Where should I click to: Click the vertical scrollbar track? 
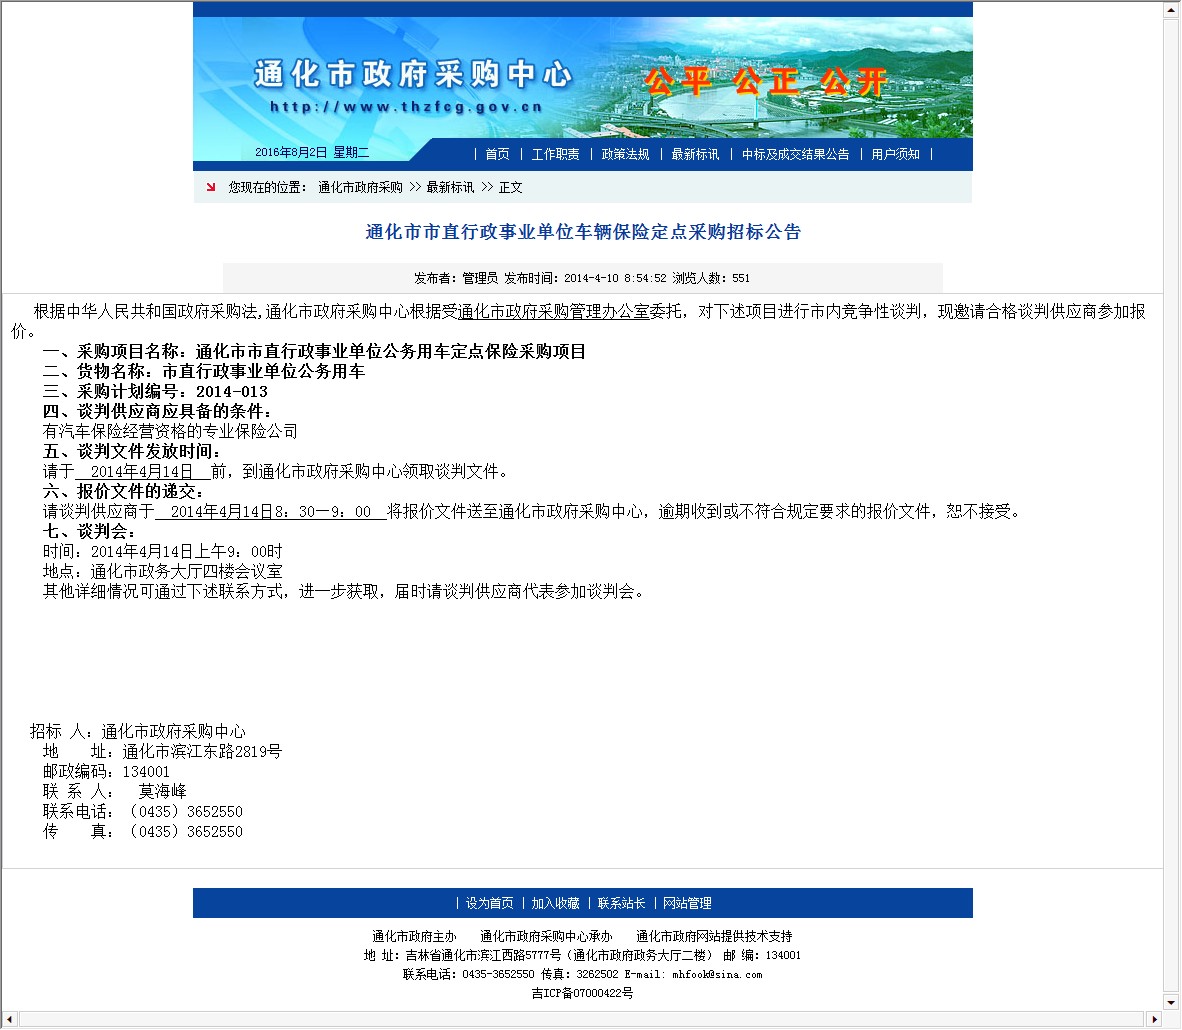[x=1171, y=500]
